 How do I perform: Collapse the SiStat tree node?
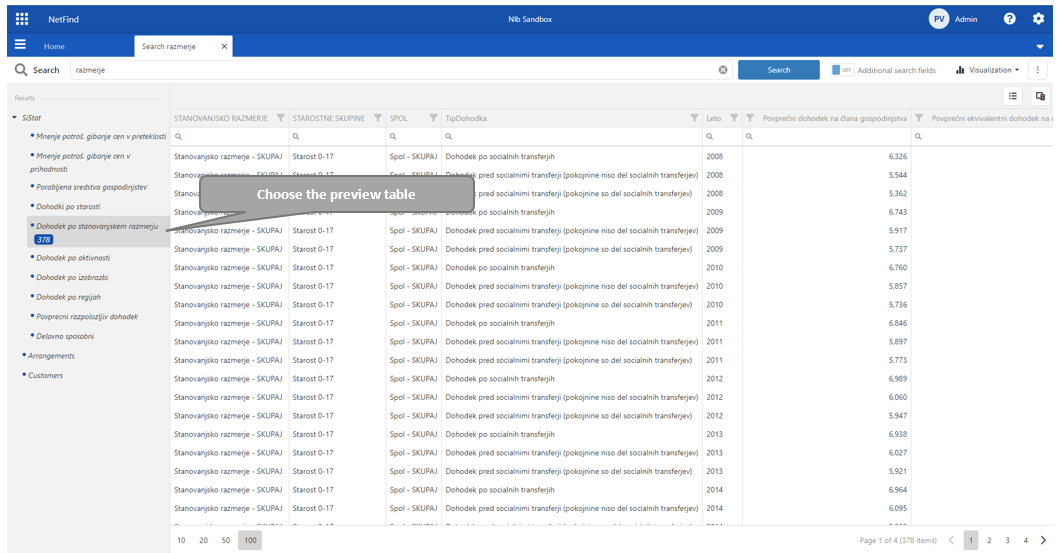[x=14, y=118]
